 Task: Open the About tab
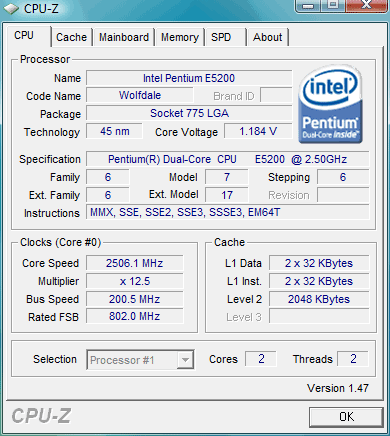268,37
